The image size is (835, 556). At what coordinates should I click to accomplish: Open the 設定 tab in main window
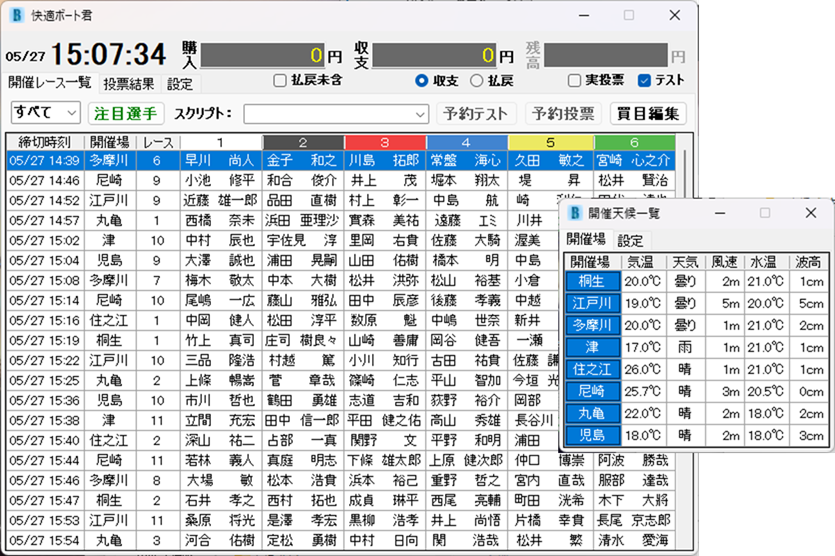tap(180, 84)
